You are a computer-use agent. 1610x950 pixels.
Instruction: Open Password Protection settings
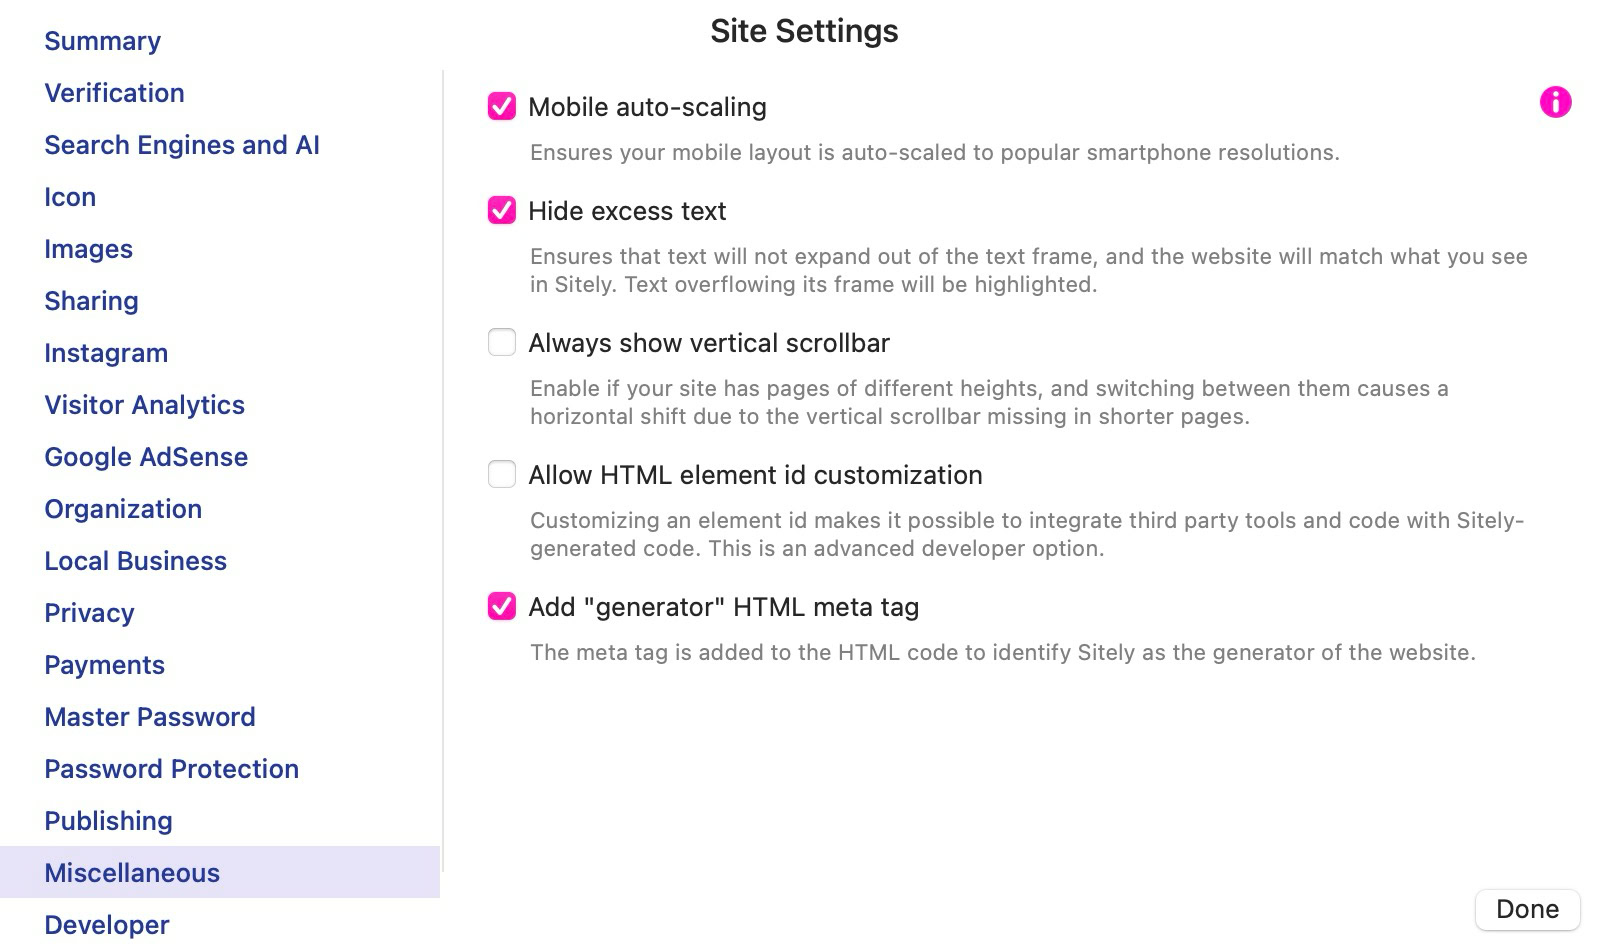[x=171, y=769]
